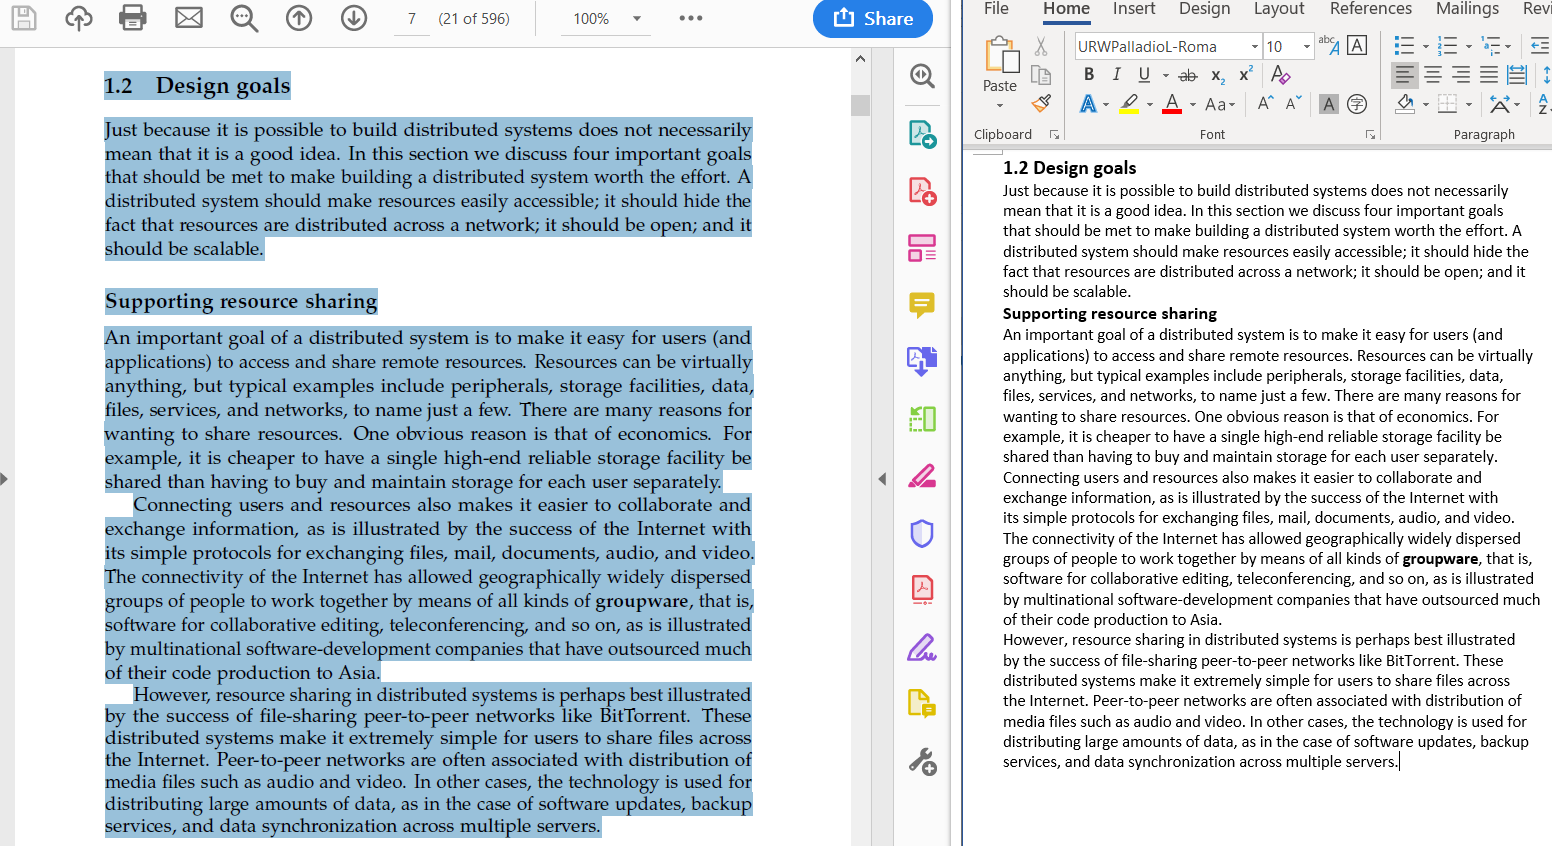Open the find text magnifier in Acrobat
Screen dimensions: 1554x848
coord(244,18)
